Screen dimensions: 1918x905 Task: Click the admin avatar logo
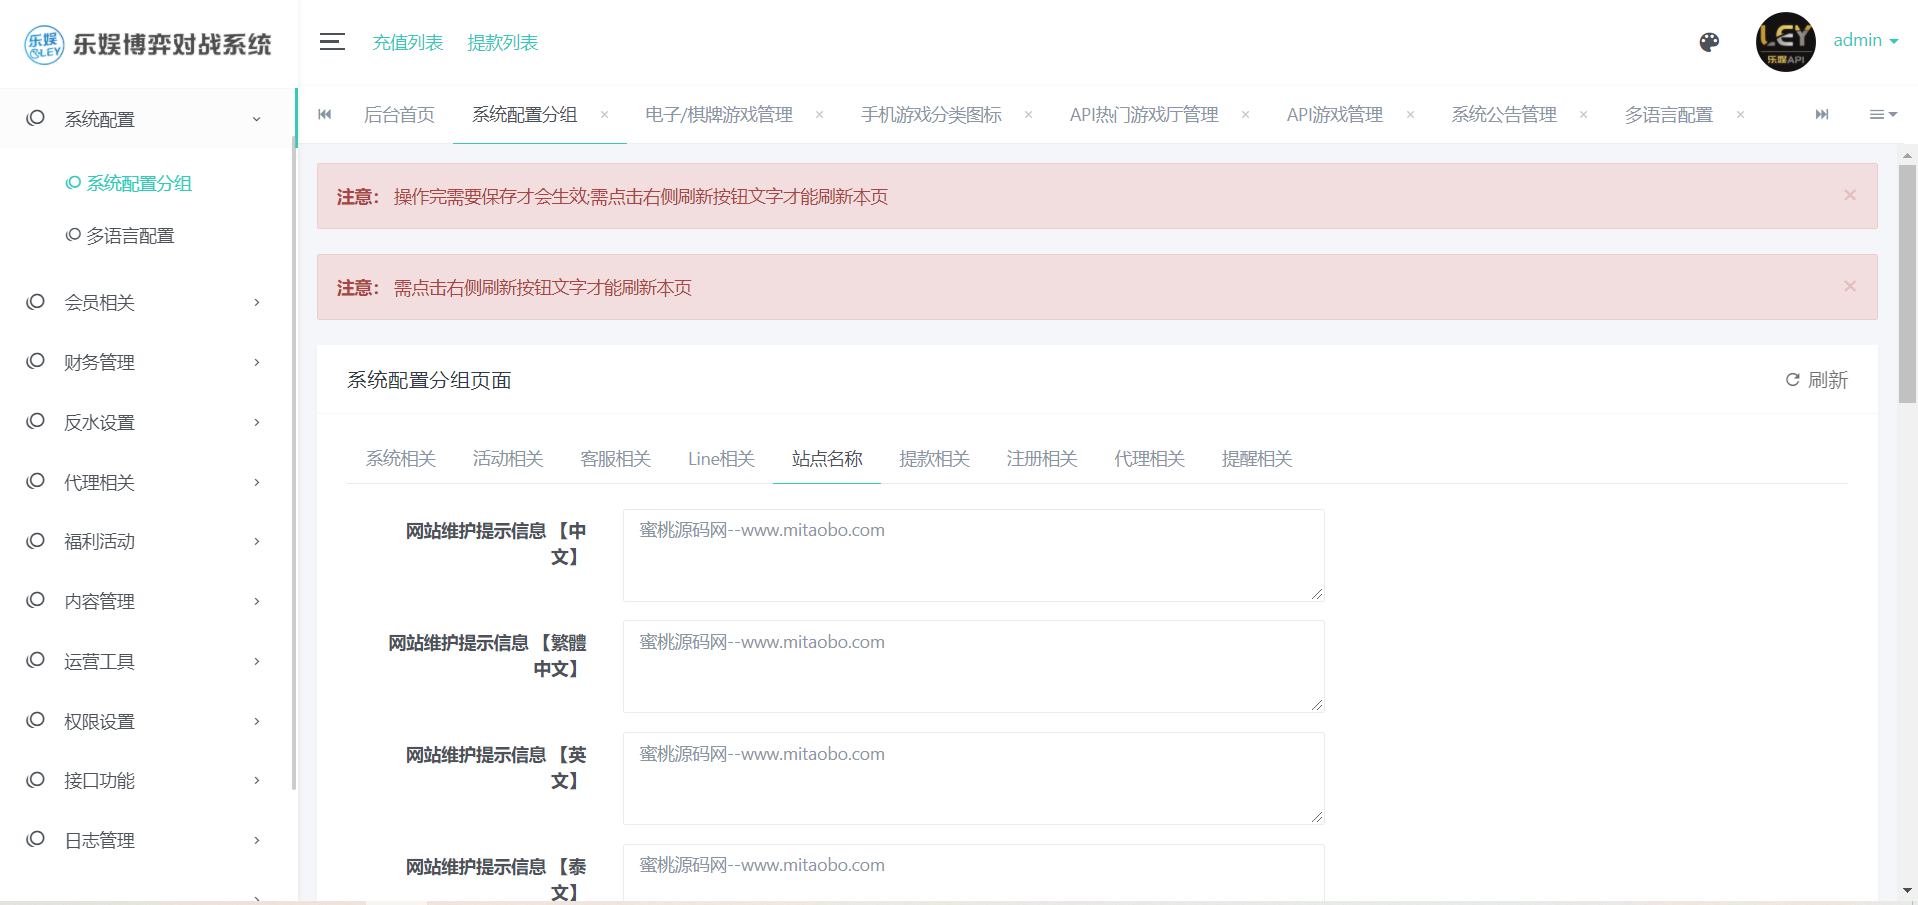[x=1785, y=42]
